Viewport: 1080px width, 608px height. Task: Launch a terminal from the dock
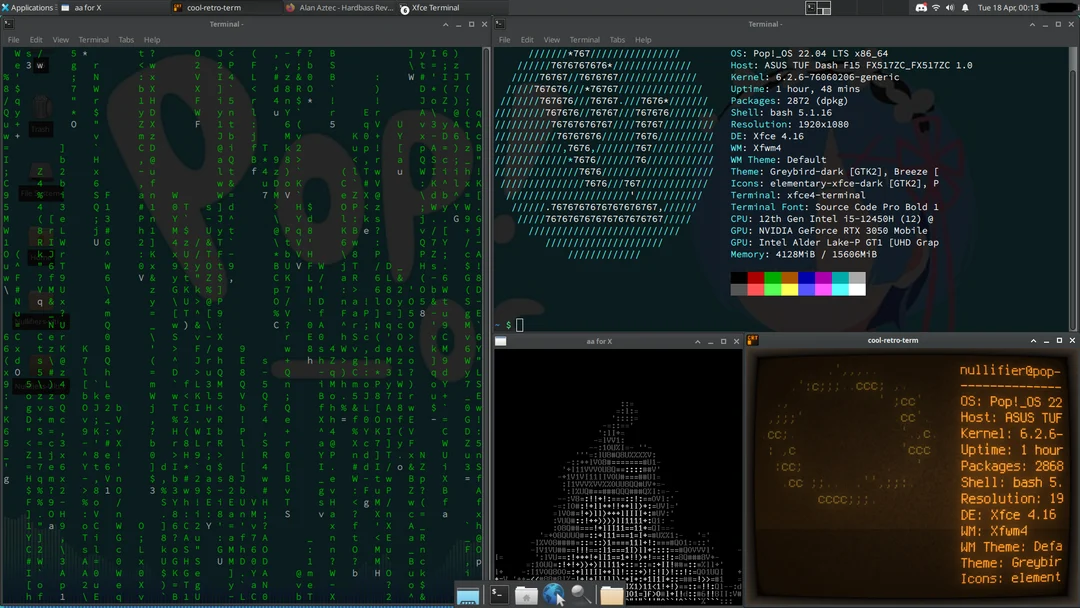497,594
